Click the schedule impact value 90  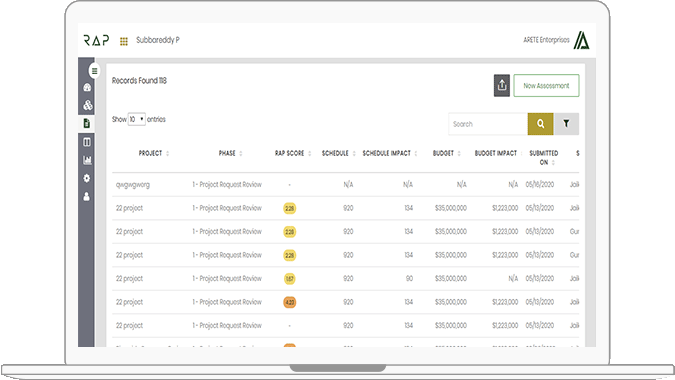pyautogui.click(x=409, y=279)
